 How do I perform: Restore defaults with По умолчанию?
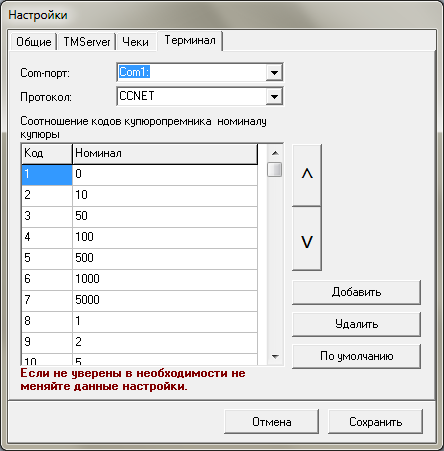coord(356,356)
